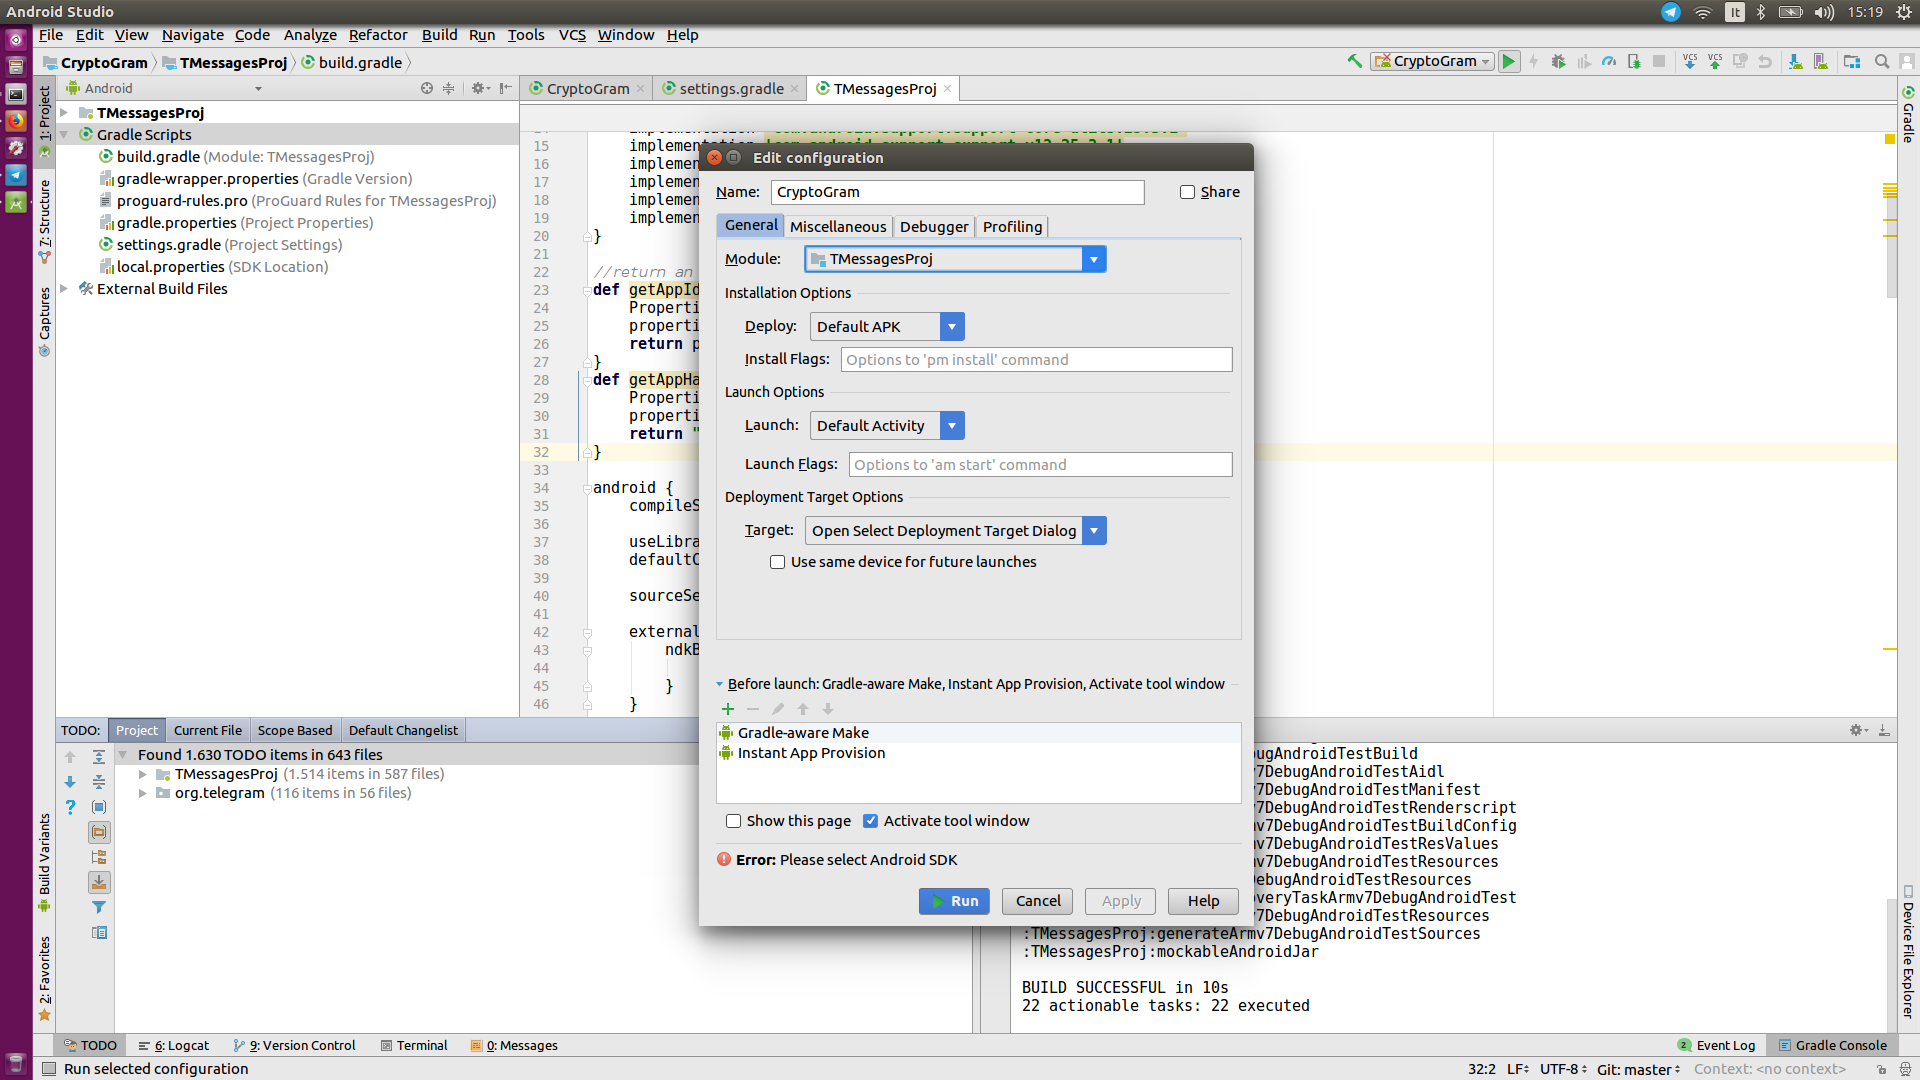The height and width of the screenshot is (1080, 1920).
Task: Check Use same device for future launches
Action: coord(777,562)
